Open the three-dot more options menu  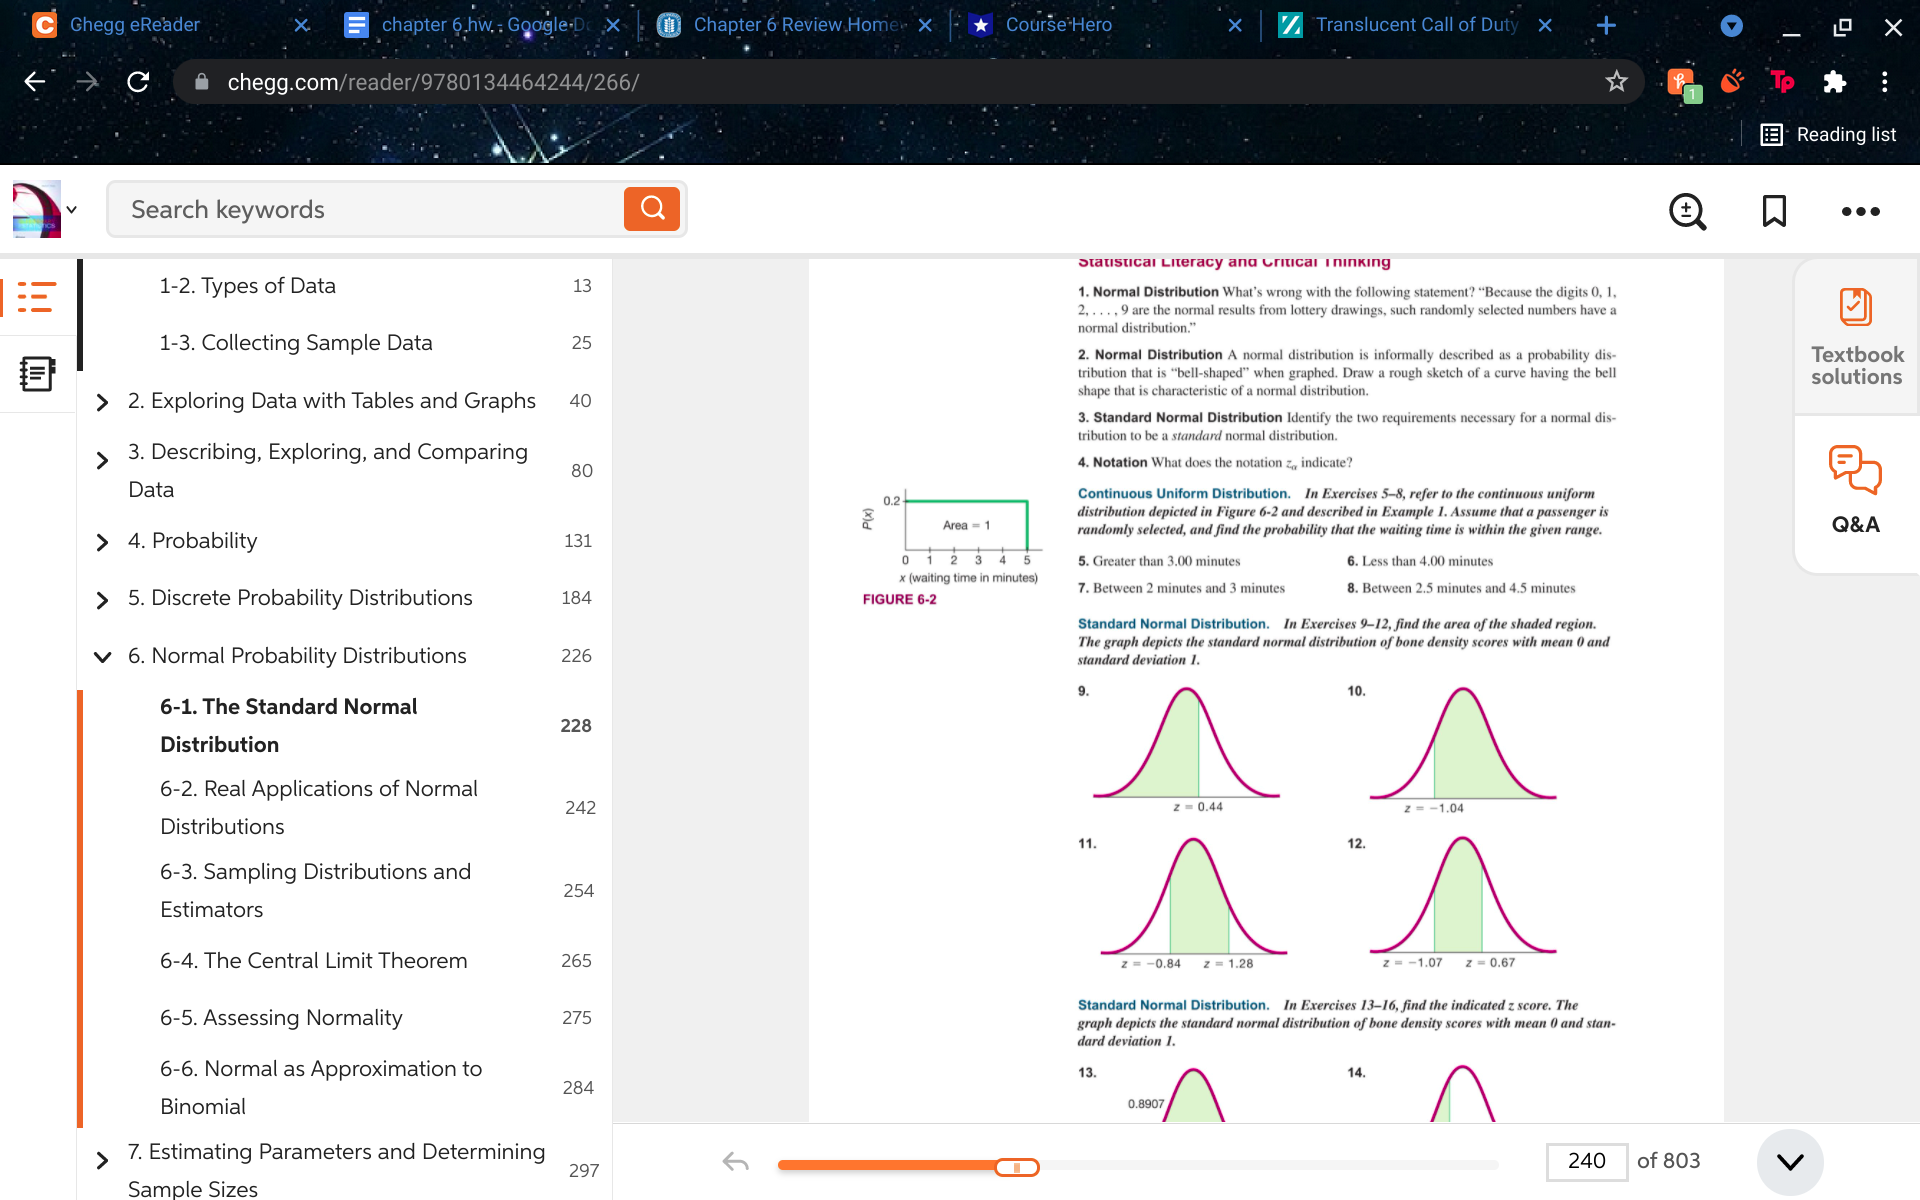click(1860, 211)
